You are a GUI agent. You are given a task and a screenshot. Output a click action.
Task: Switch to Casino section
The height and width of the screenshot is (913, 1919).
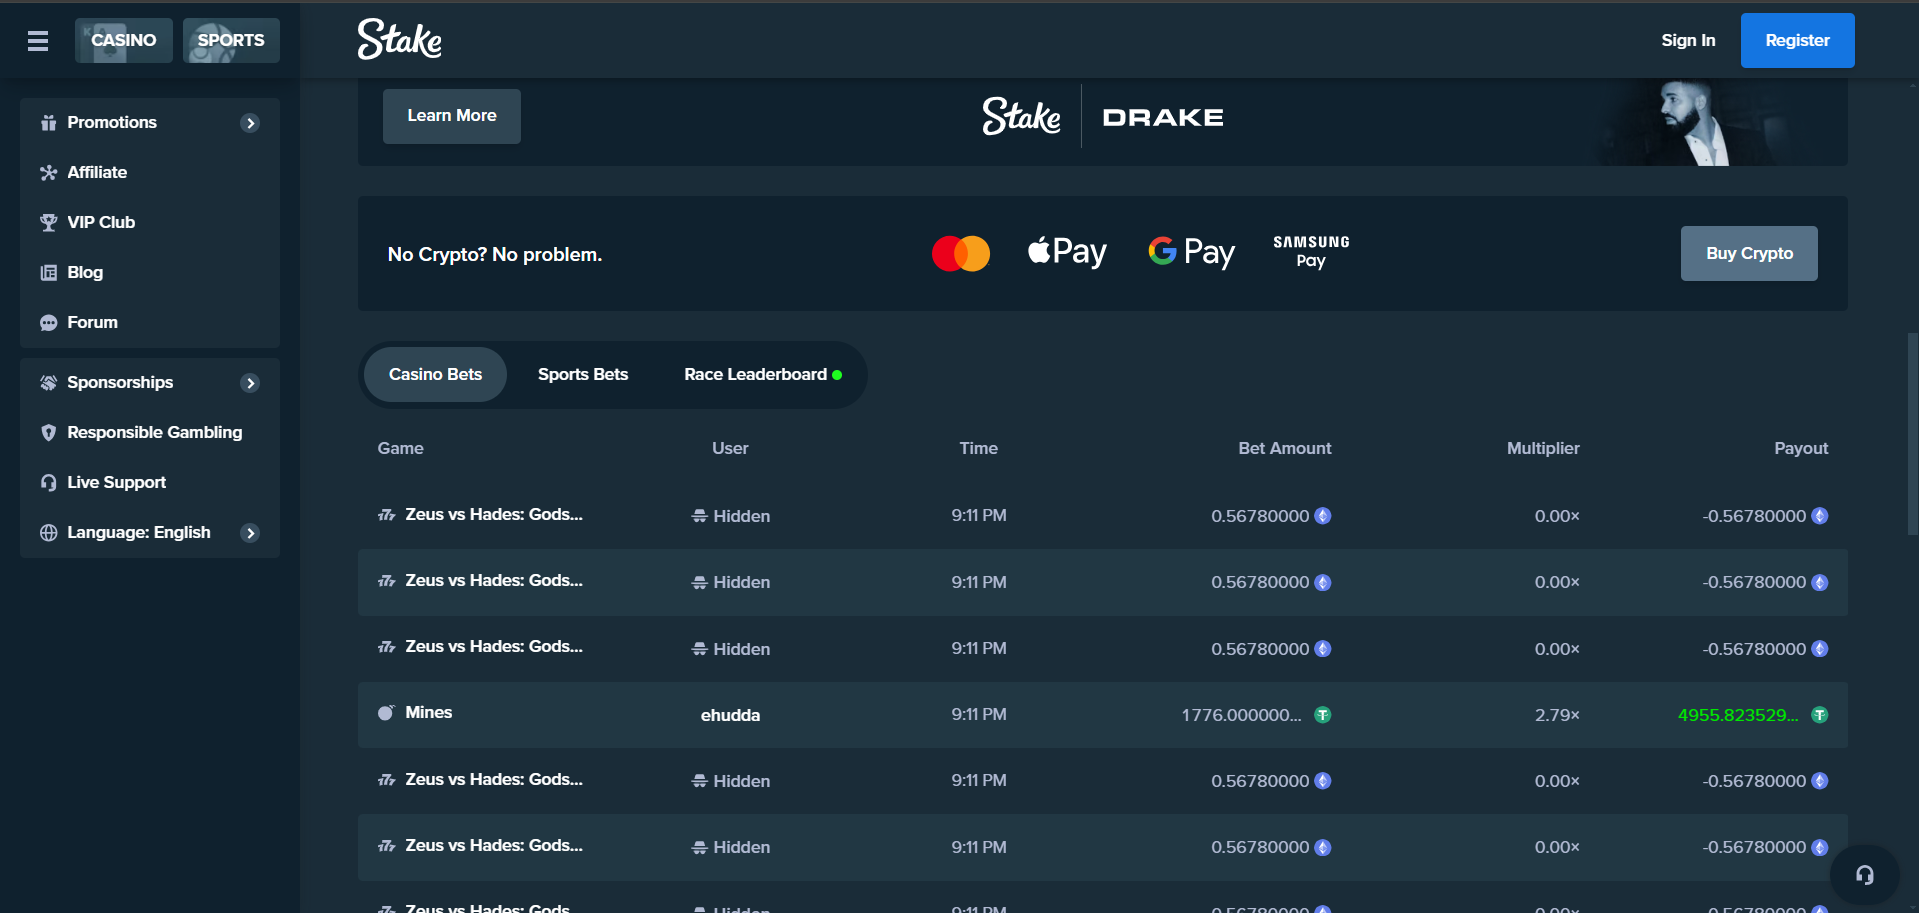[x=124, y=41]
